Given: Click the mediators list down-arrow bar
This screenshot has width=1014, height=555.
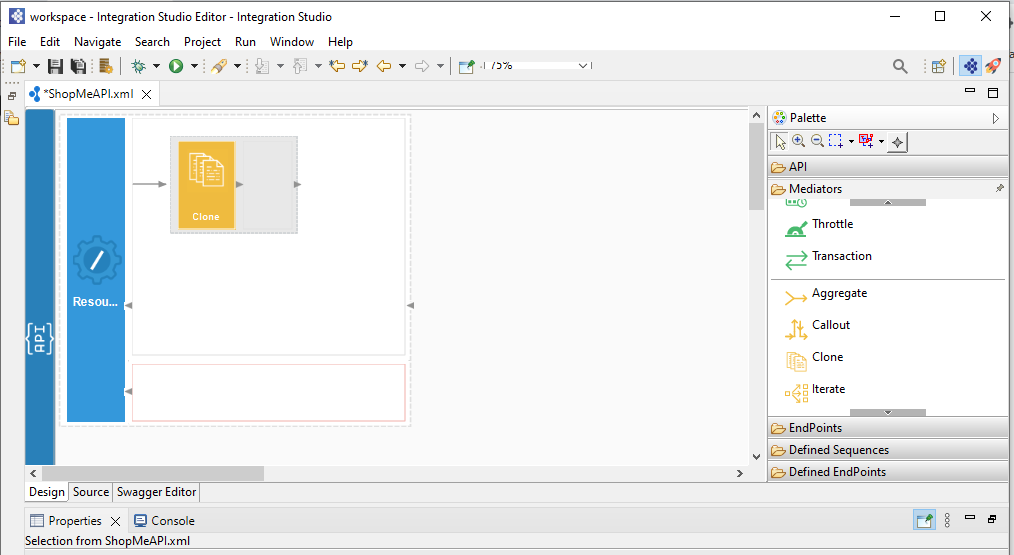Looking at the screenshot, I should (887, 413).
